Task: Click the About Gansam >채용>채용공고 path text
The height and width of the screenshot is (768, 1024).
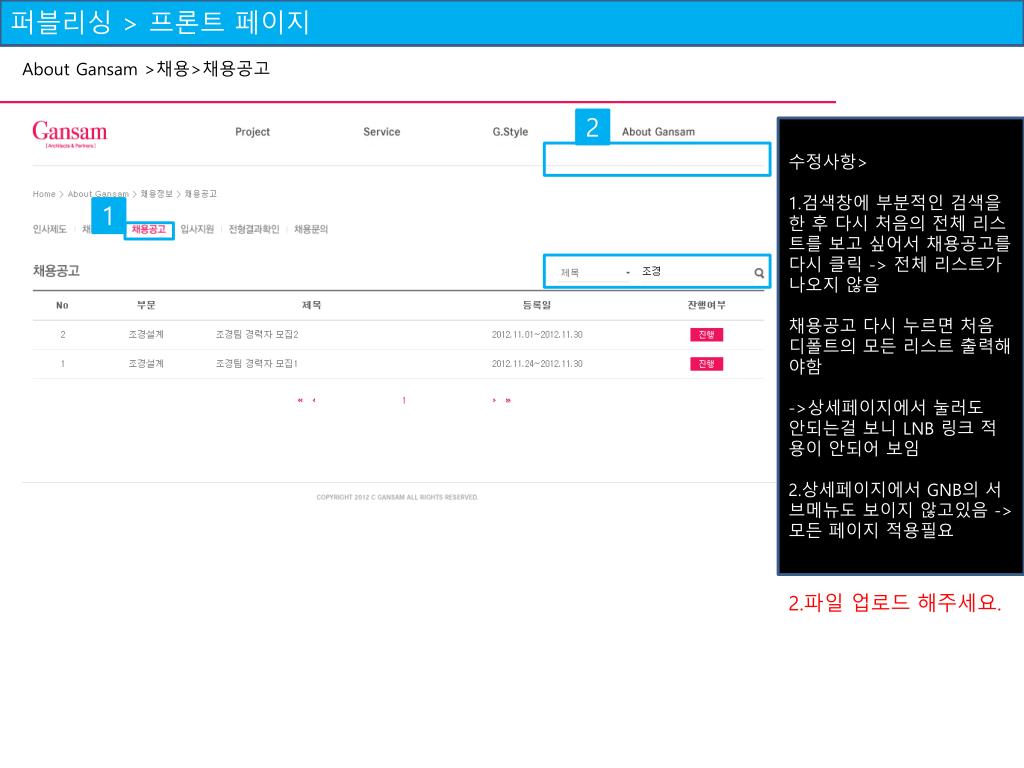Action: [146, 69]
